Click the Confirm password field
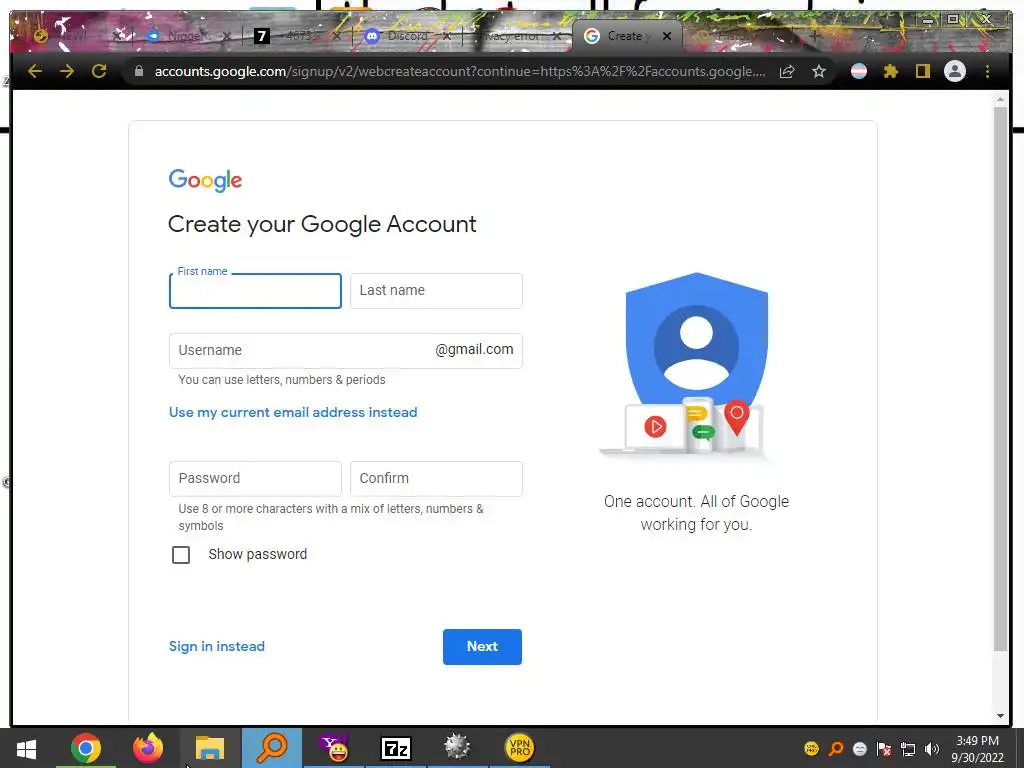 [436, 479]
